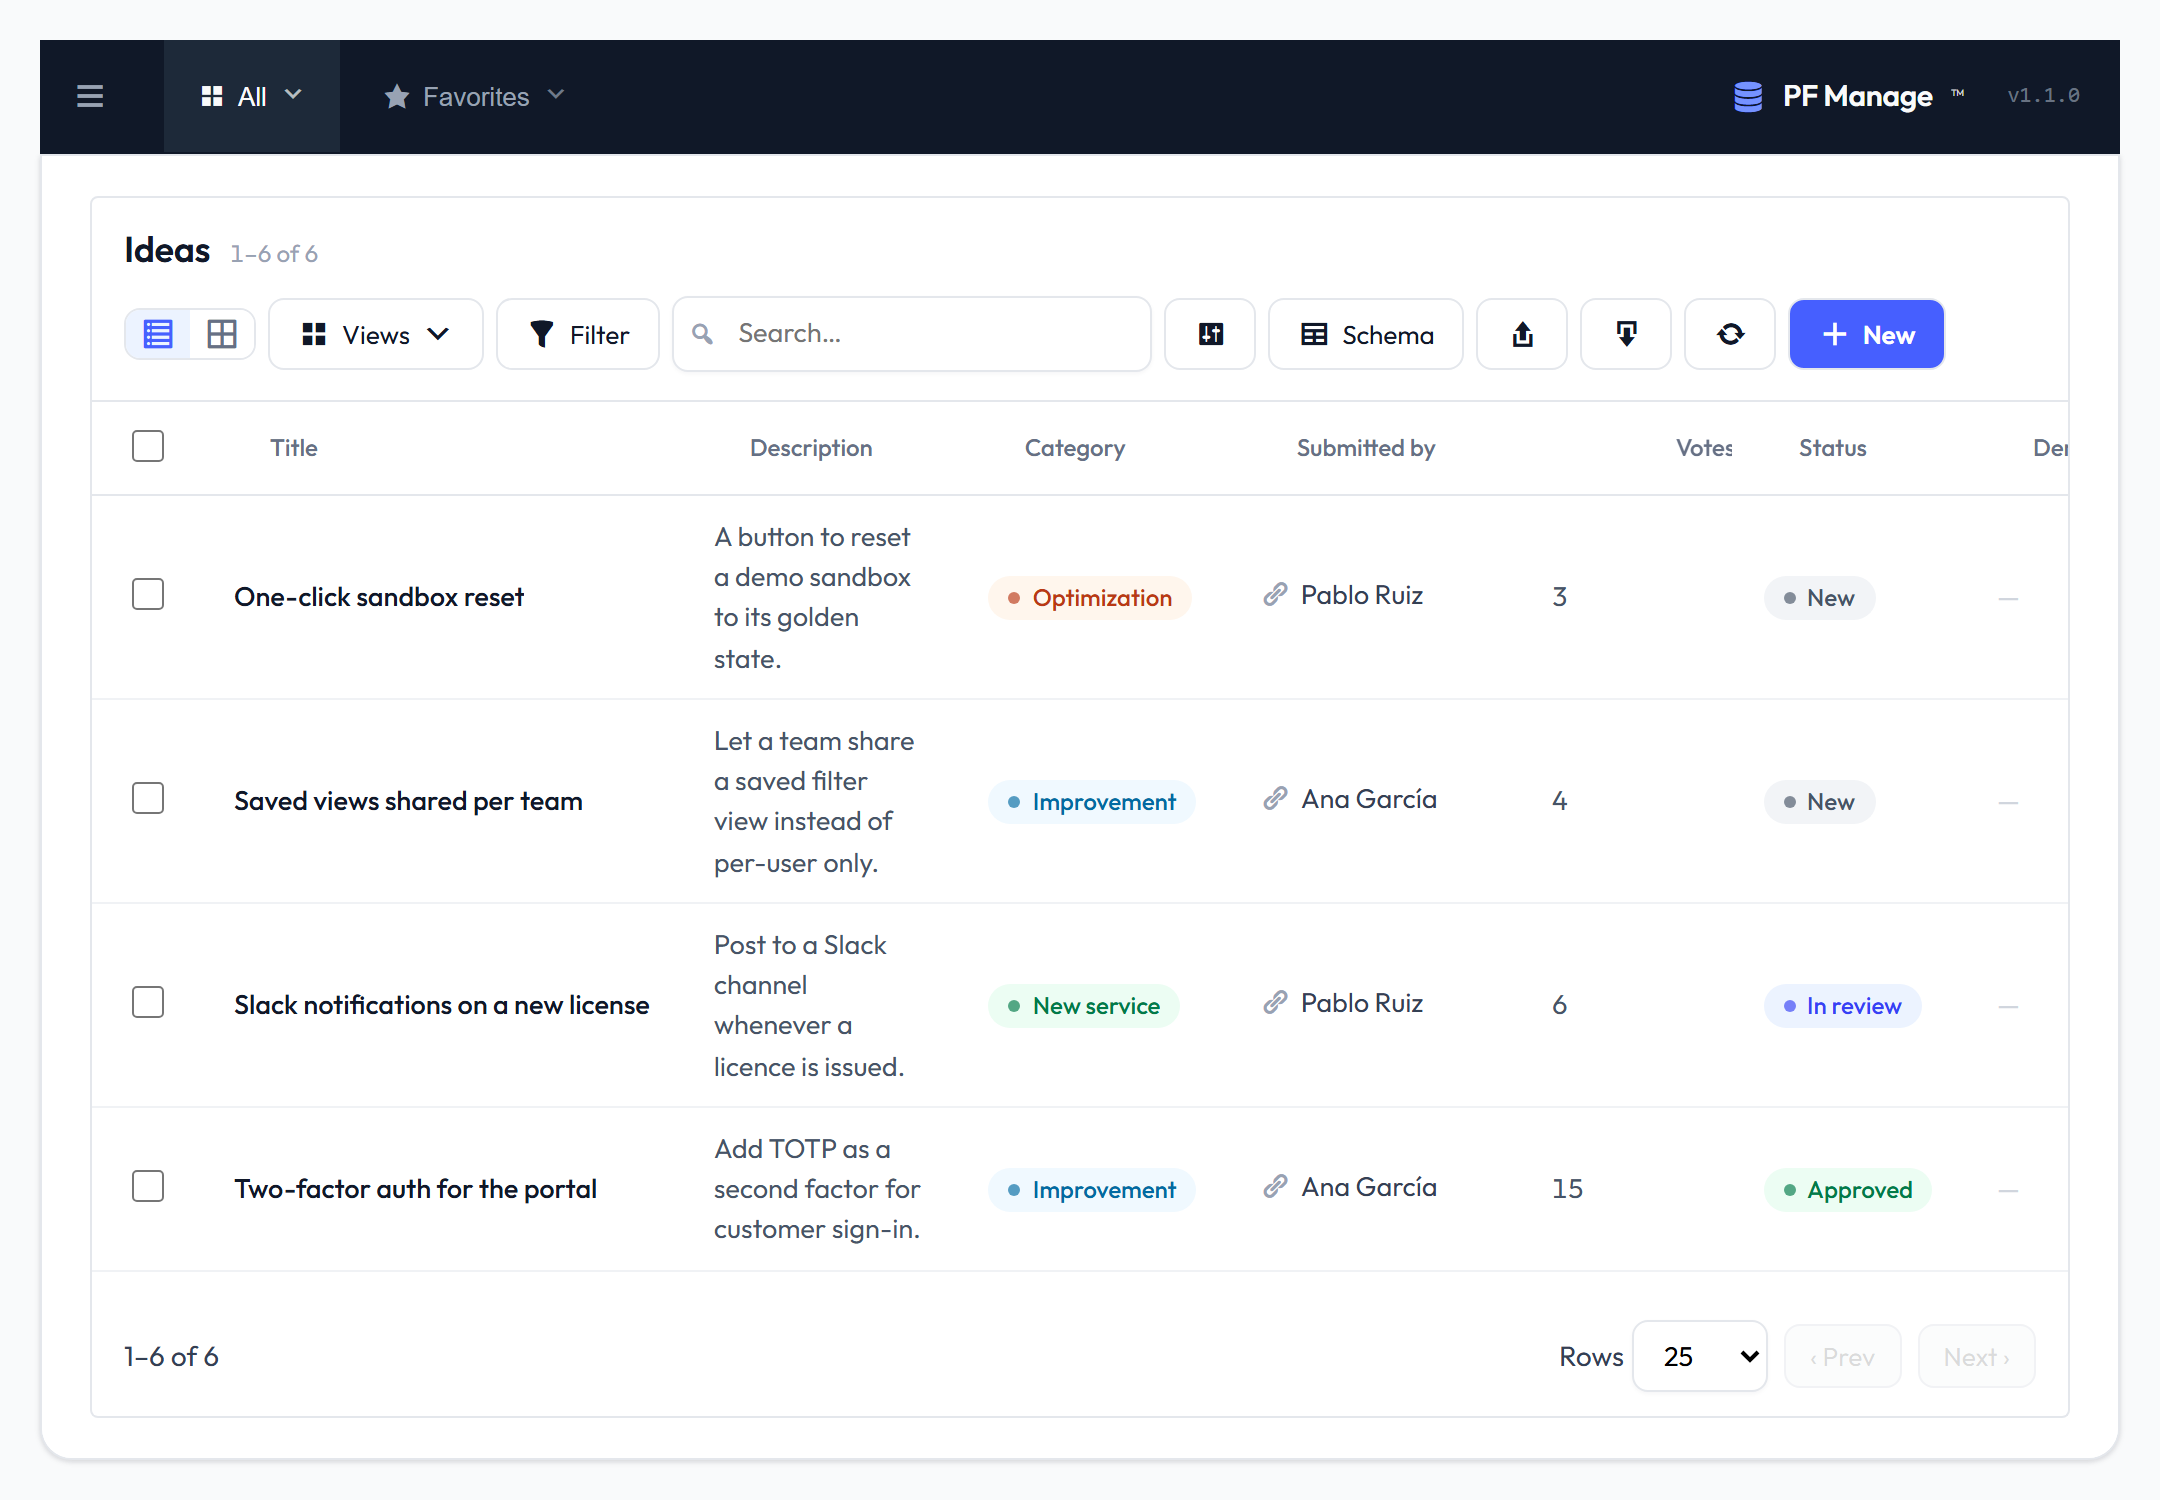Switch to list view layout

pyautogui.click(x=158, y=334)
